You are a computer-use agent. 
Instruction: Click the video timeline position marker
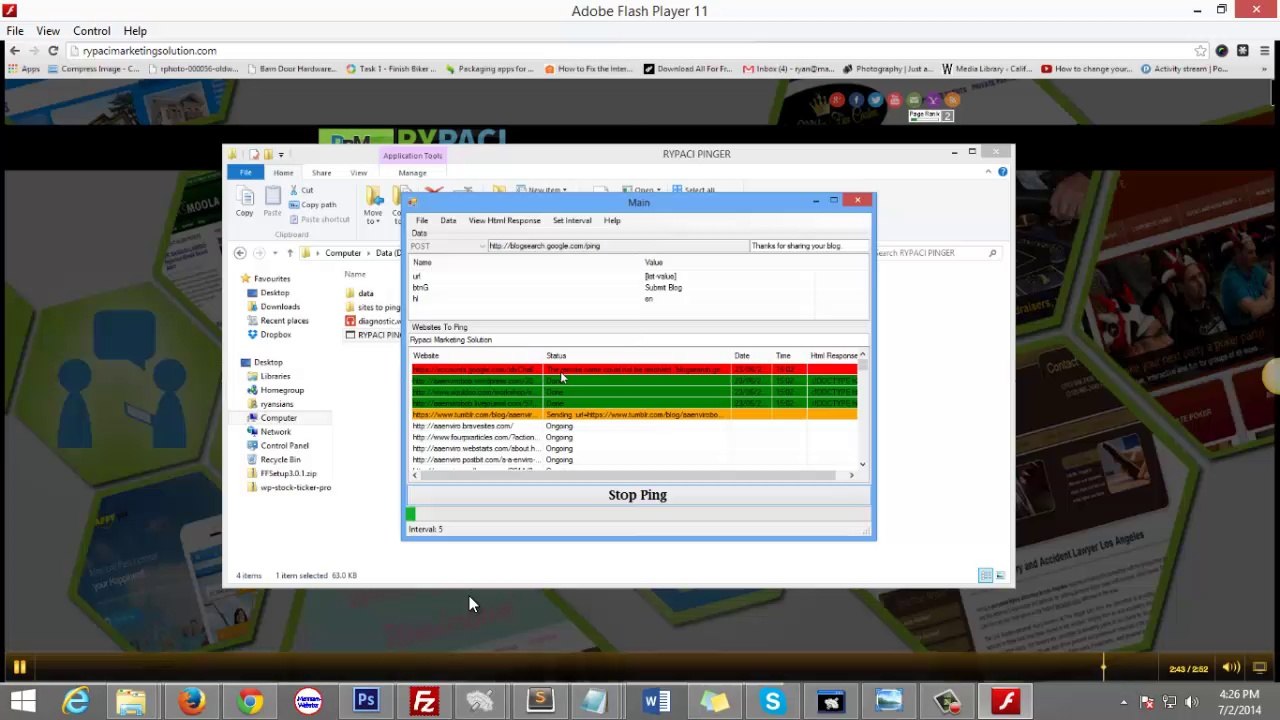1103,667
